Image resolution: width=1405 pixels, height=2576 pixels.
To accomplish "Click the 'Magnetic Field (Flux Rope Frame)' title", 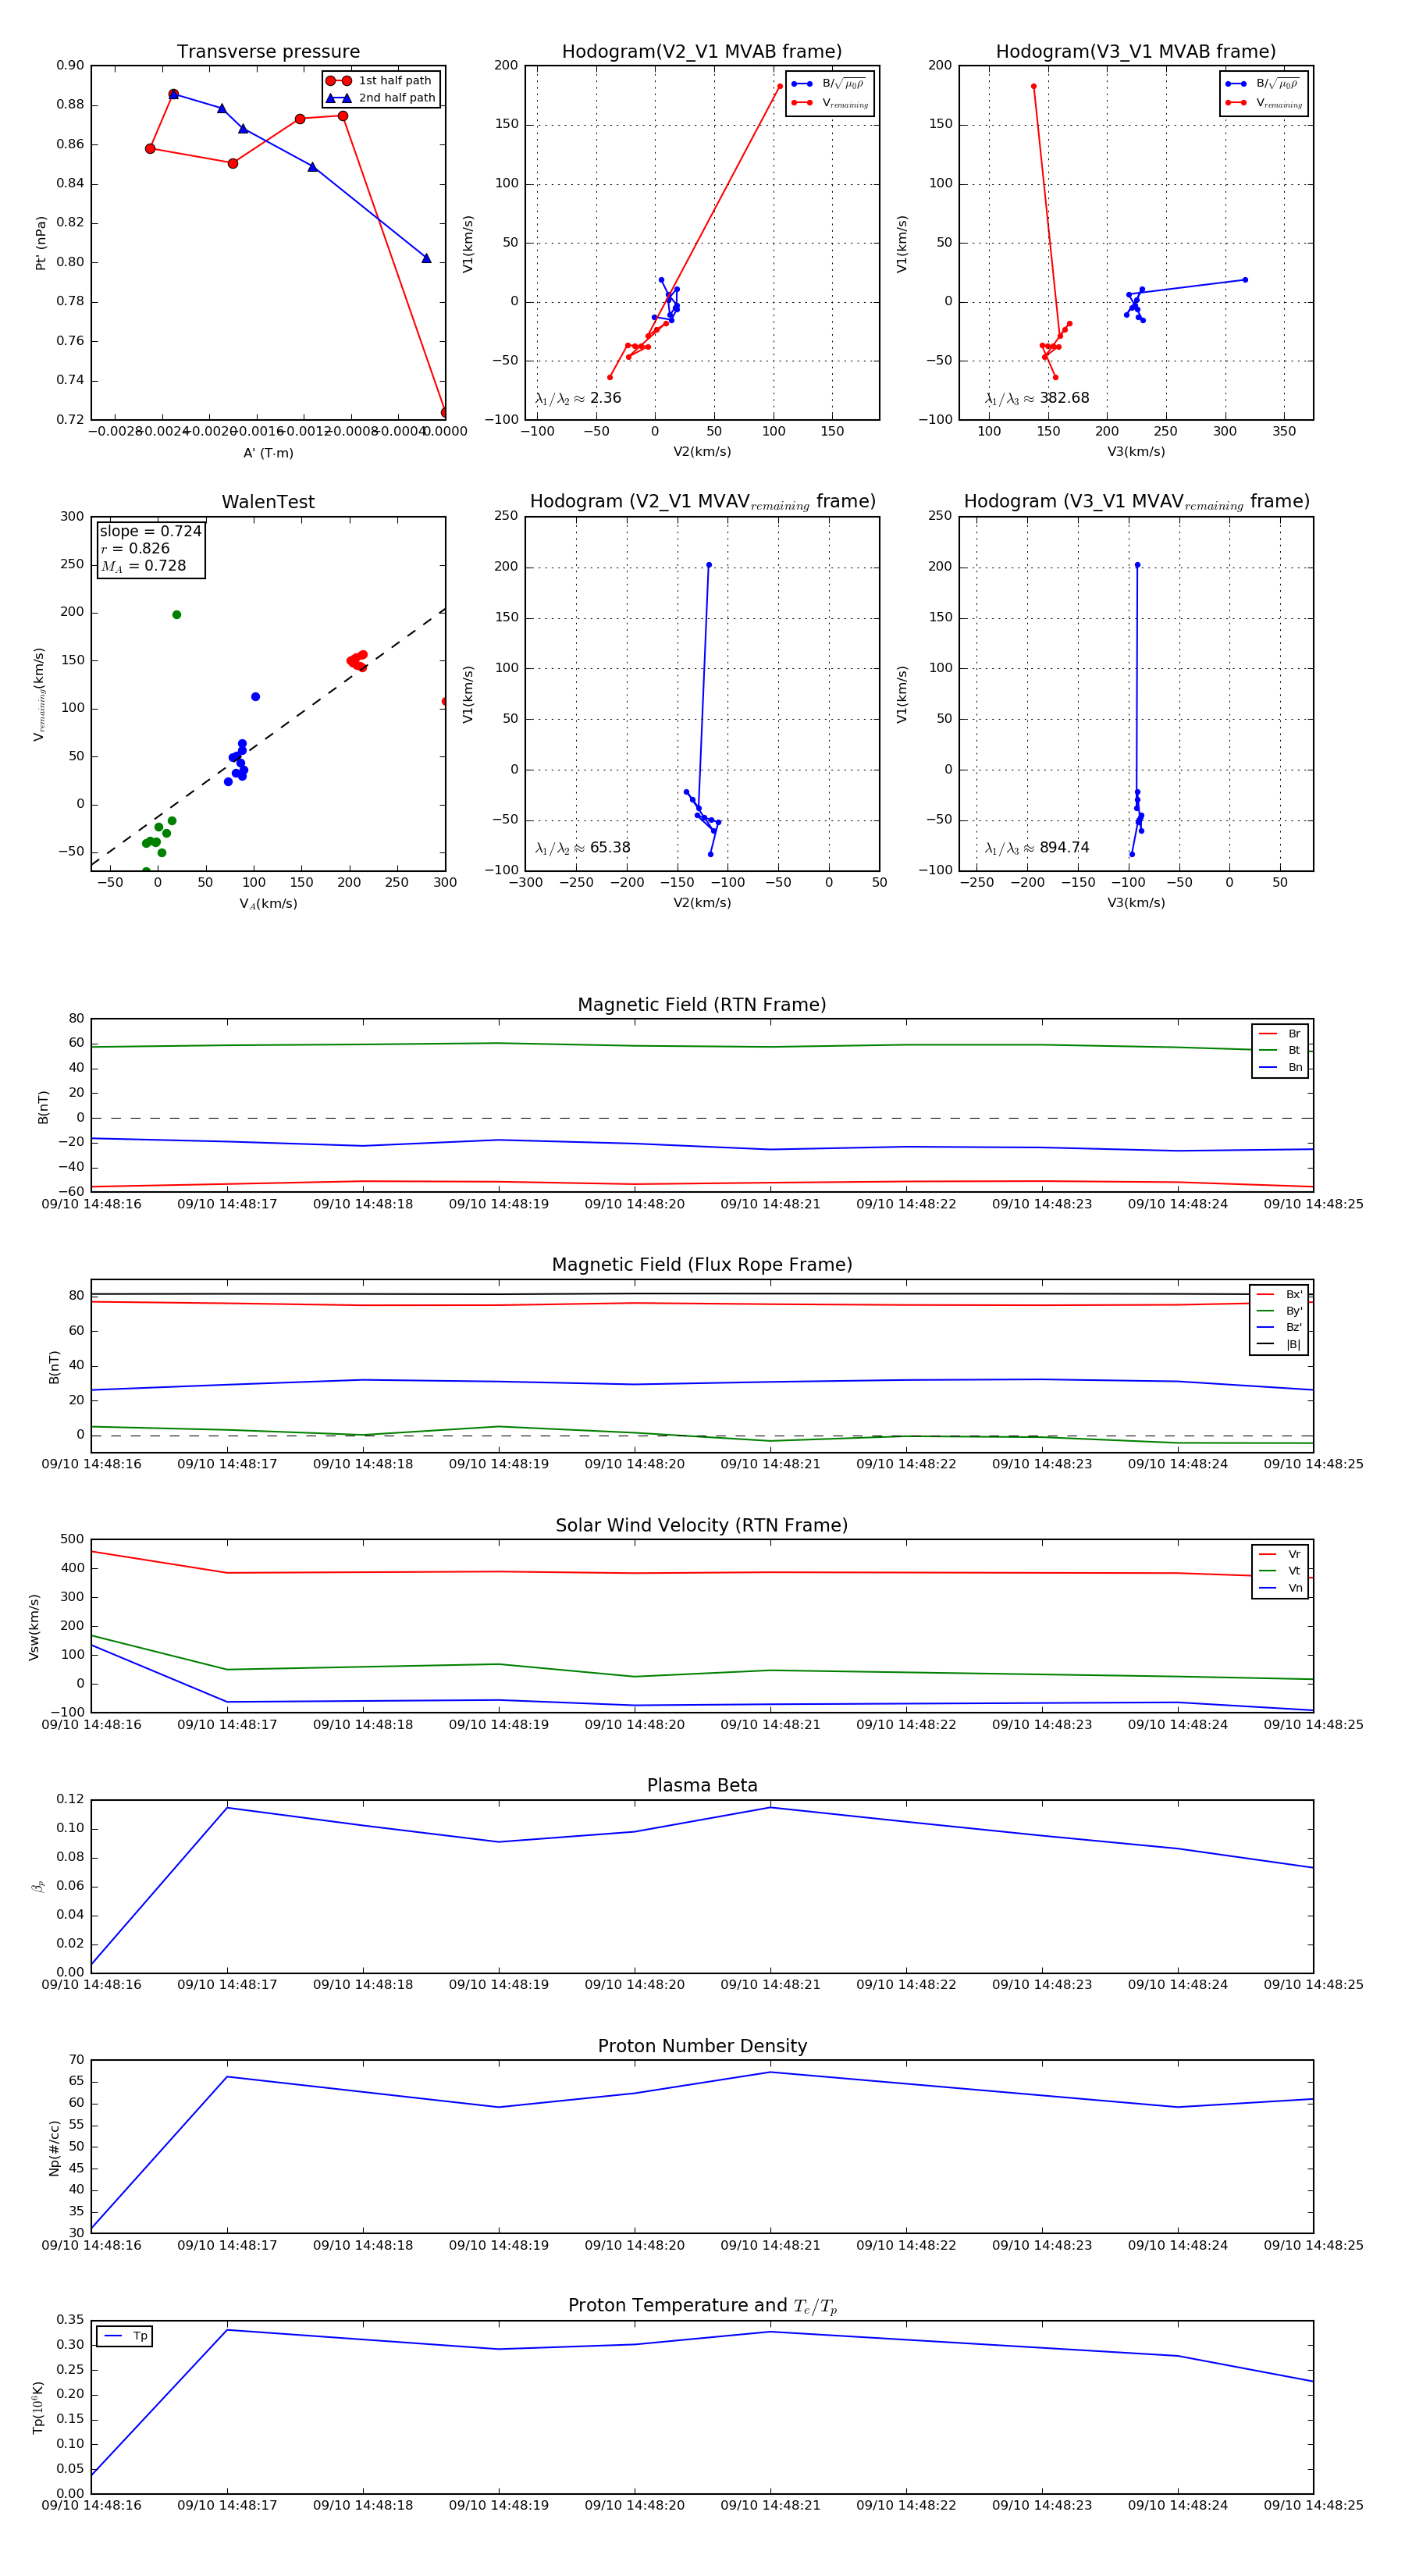I will point(702,1265).
